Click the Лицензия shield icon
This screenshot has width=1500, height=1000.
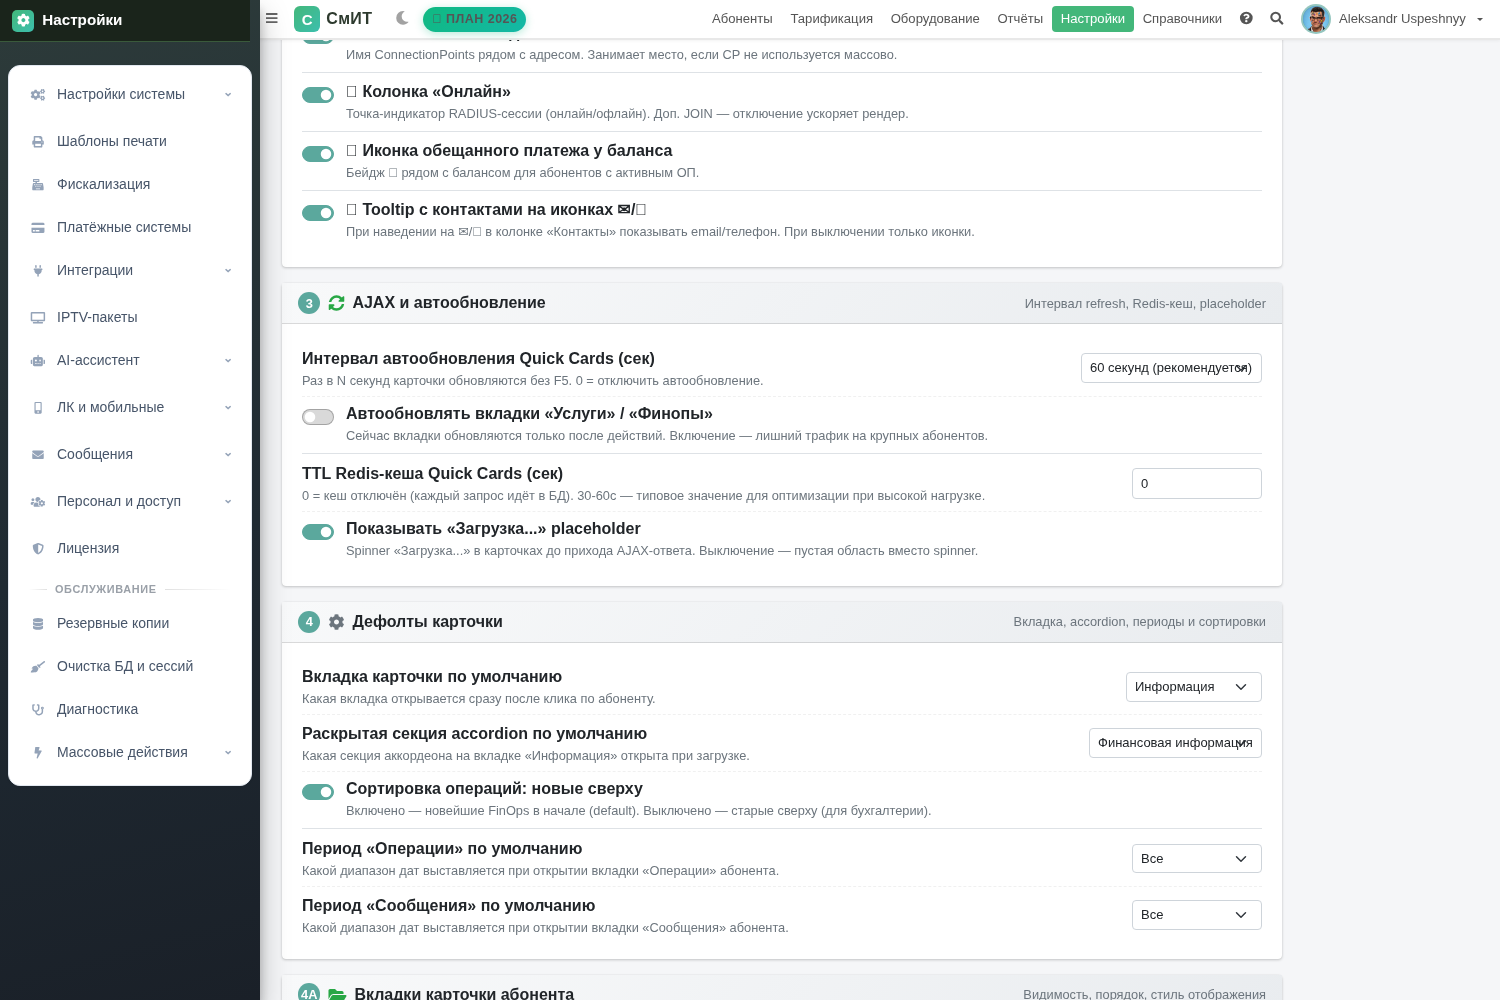pos(38,549)
